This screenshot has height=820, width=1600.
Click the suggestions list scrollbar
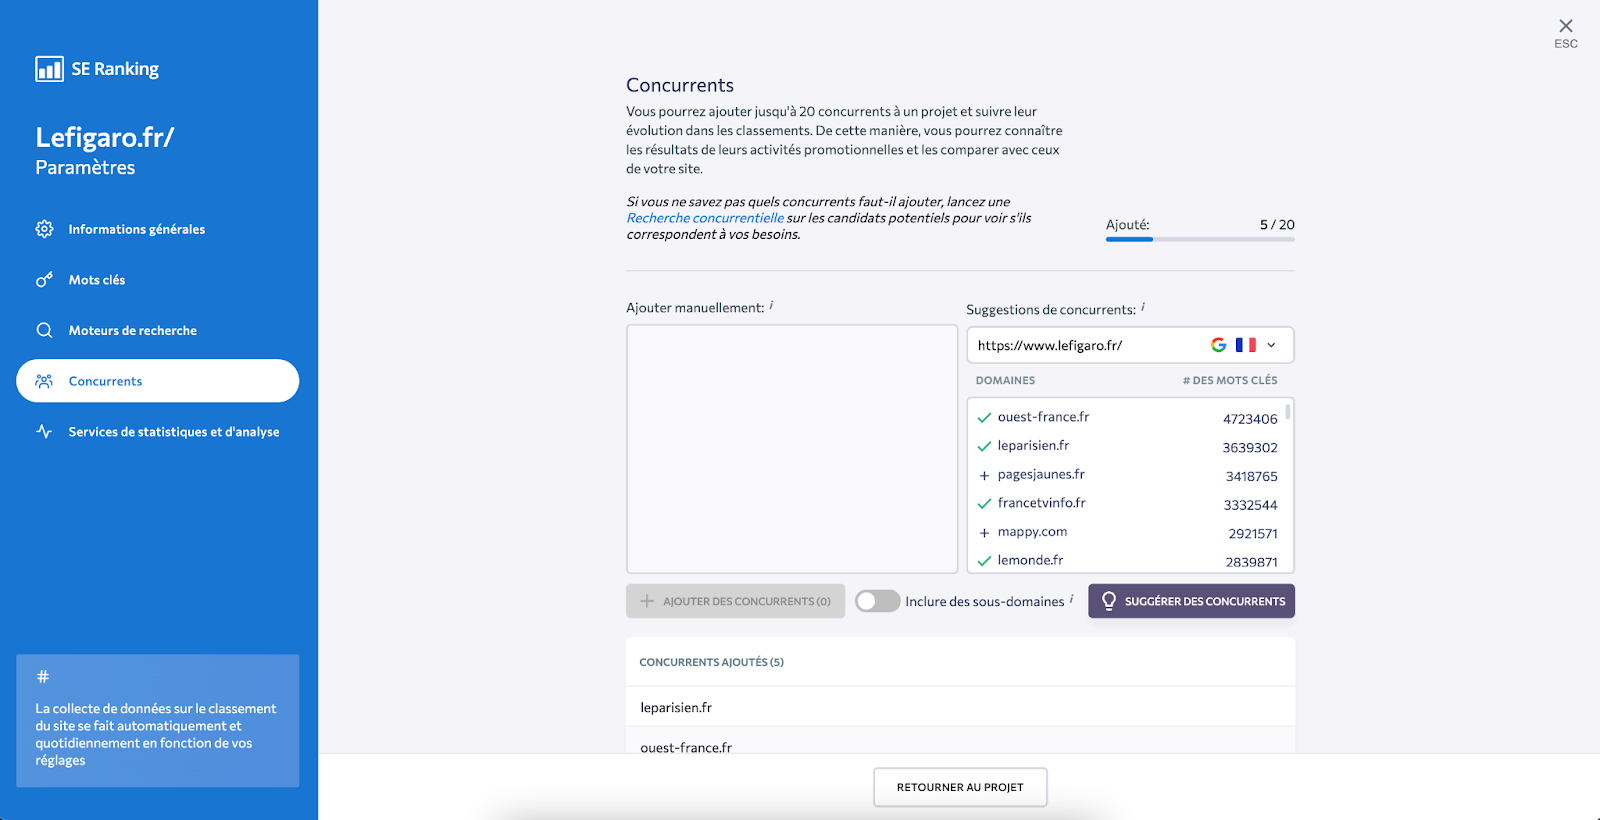click(x=1288, y=411)
